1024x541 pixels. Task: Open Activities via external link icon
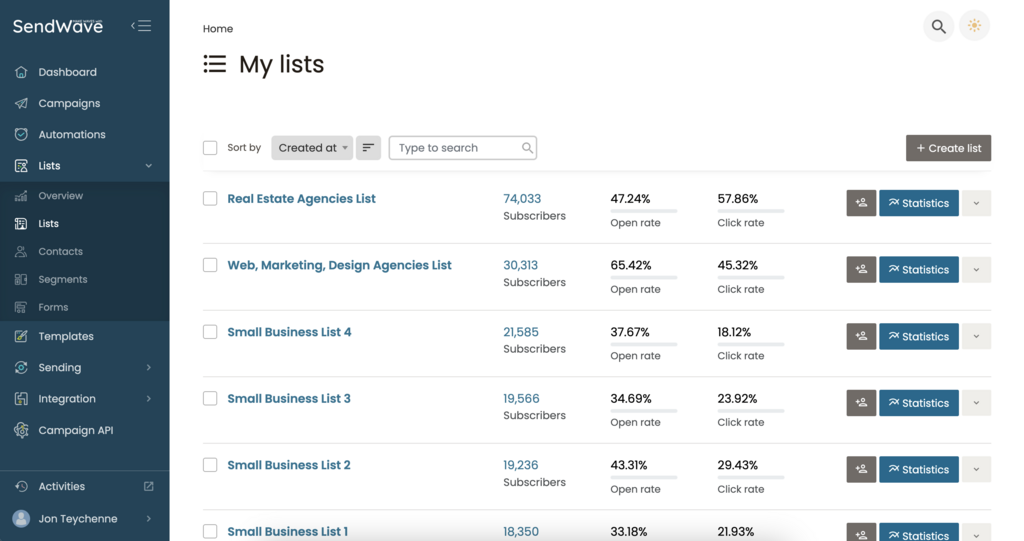click(149, 487)
